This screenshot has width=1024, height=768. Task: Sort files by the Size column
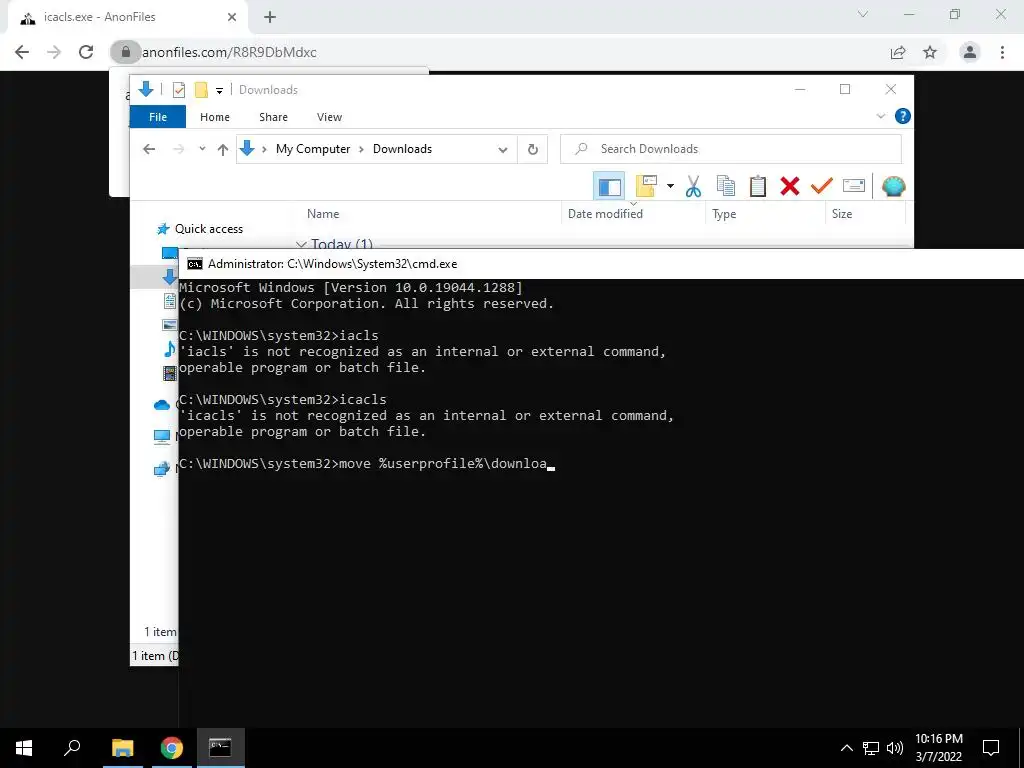coord(842,214)
